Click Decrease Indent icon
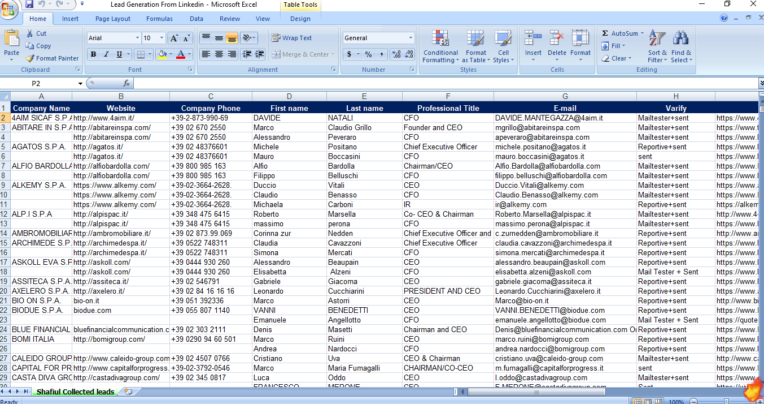Viewport: 764px width, 404px height. pyautogui.click(x=247, y=55)
